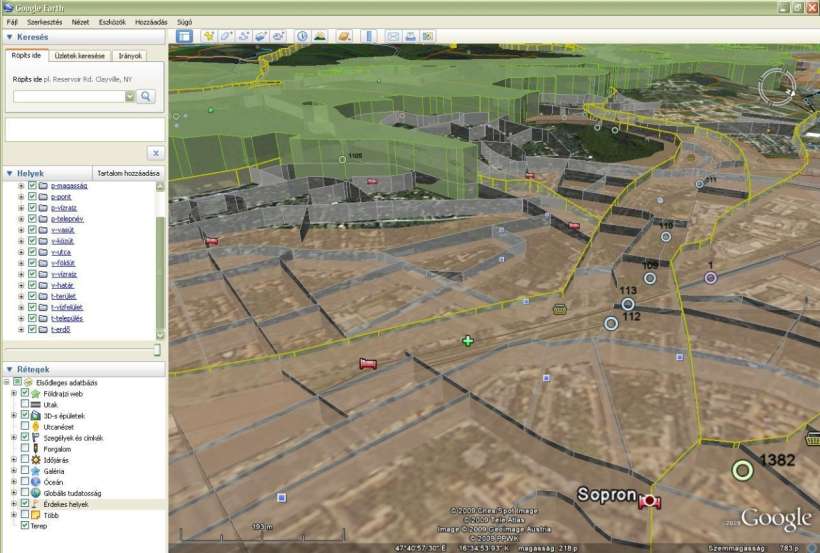This screenshot has height=553, width=820.
Task: Click the Sopron red placemark icon
Action: click(x=649, y=502)
